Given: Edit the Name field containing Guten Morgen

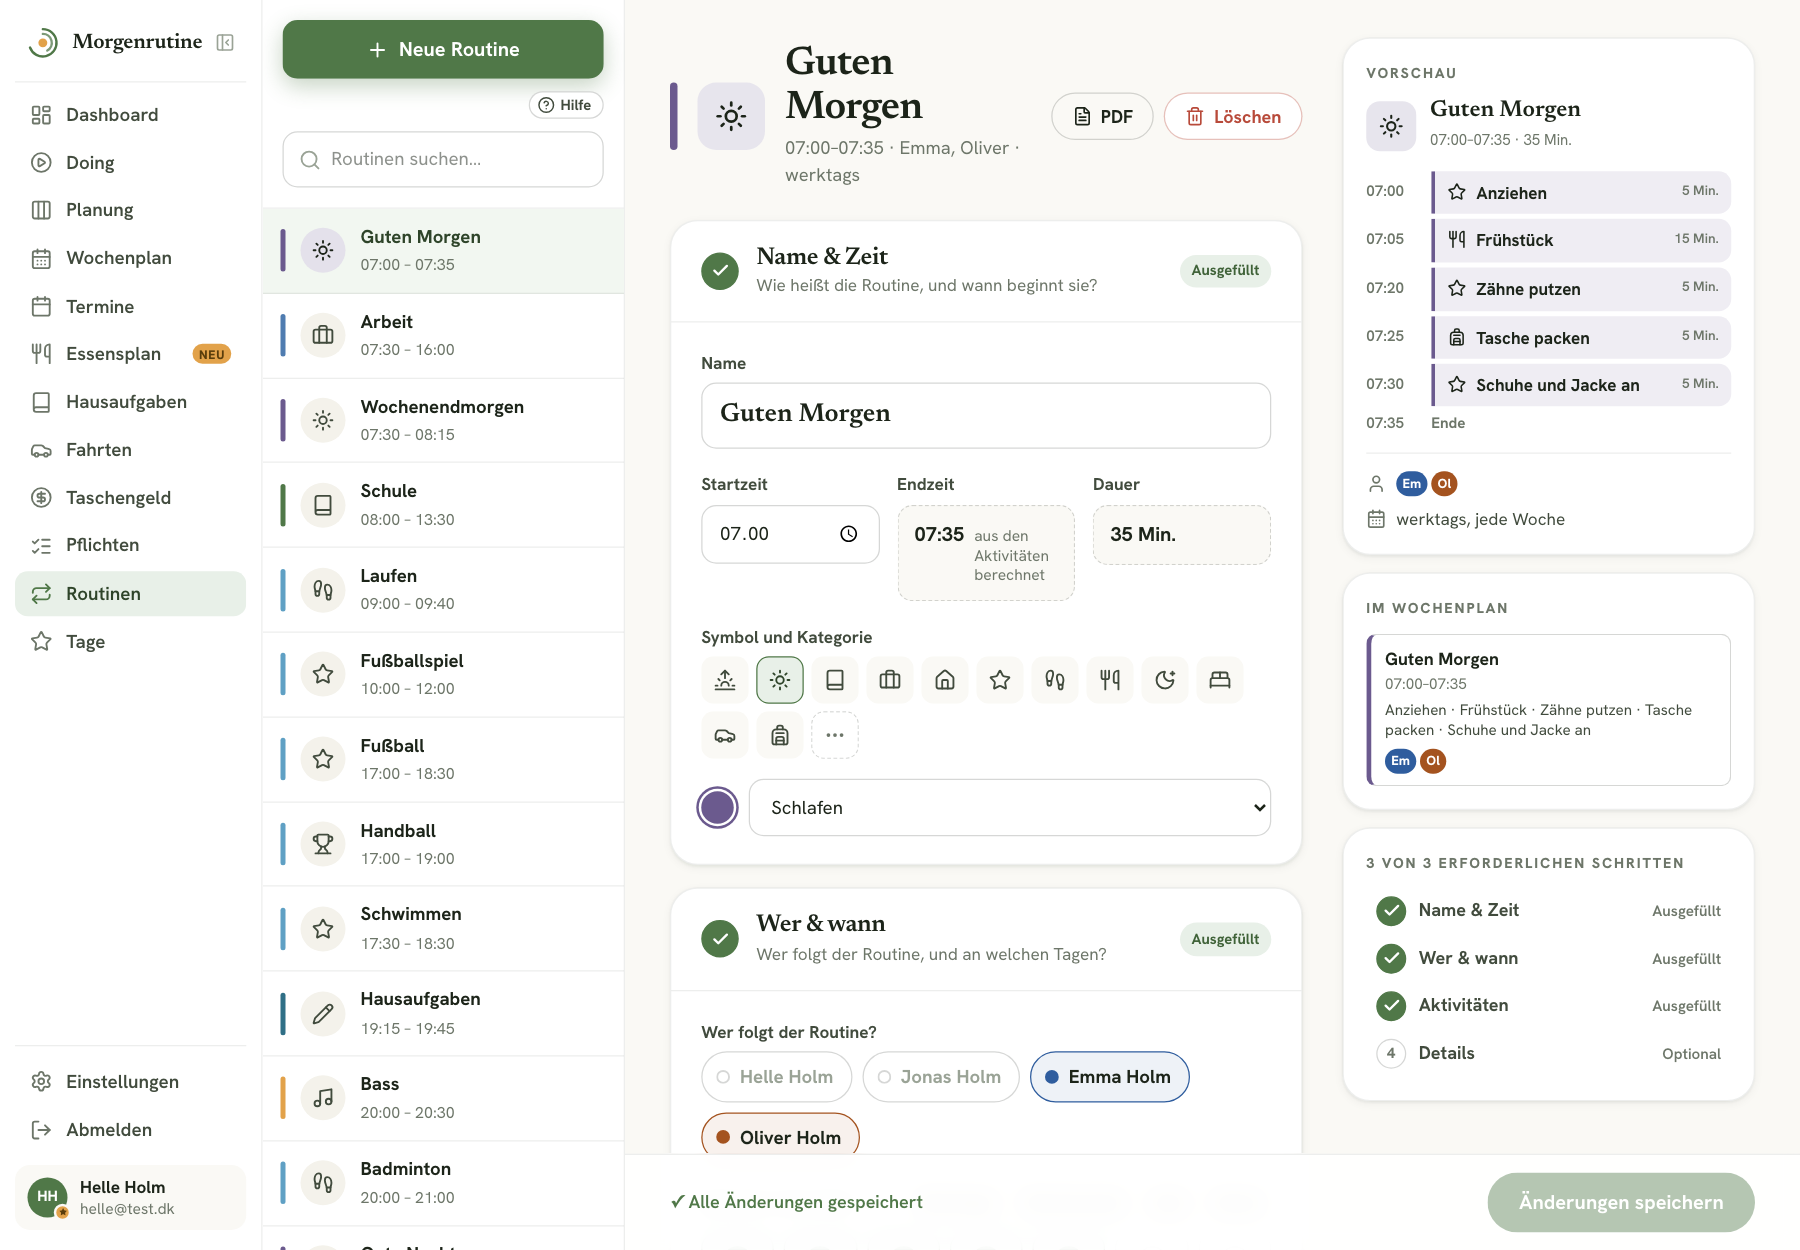Looking at the screenshot, I should click(986, 415).
